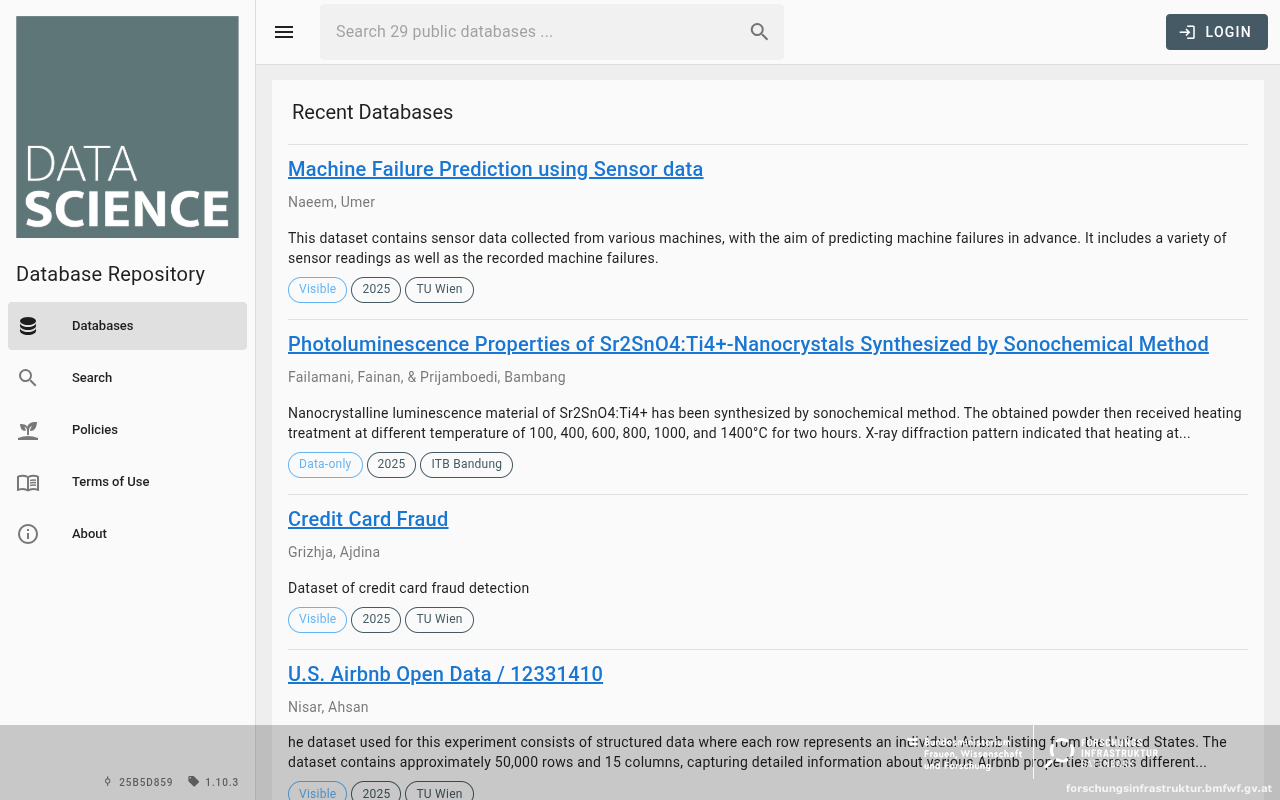Open the Databases menu item

(x=127, y=326)
